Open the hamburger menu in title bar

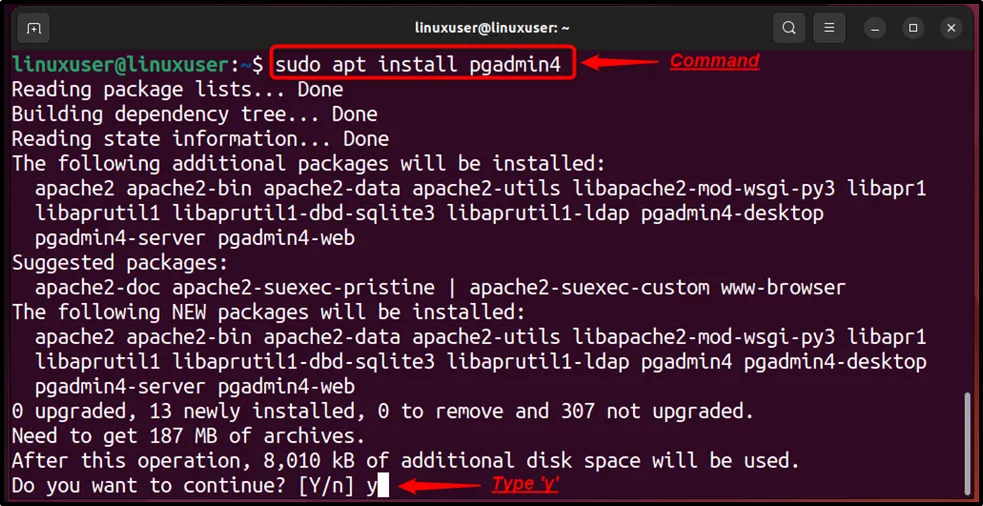point(828,28)
